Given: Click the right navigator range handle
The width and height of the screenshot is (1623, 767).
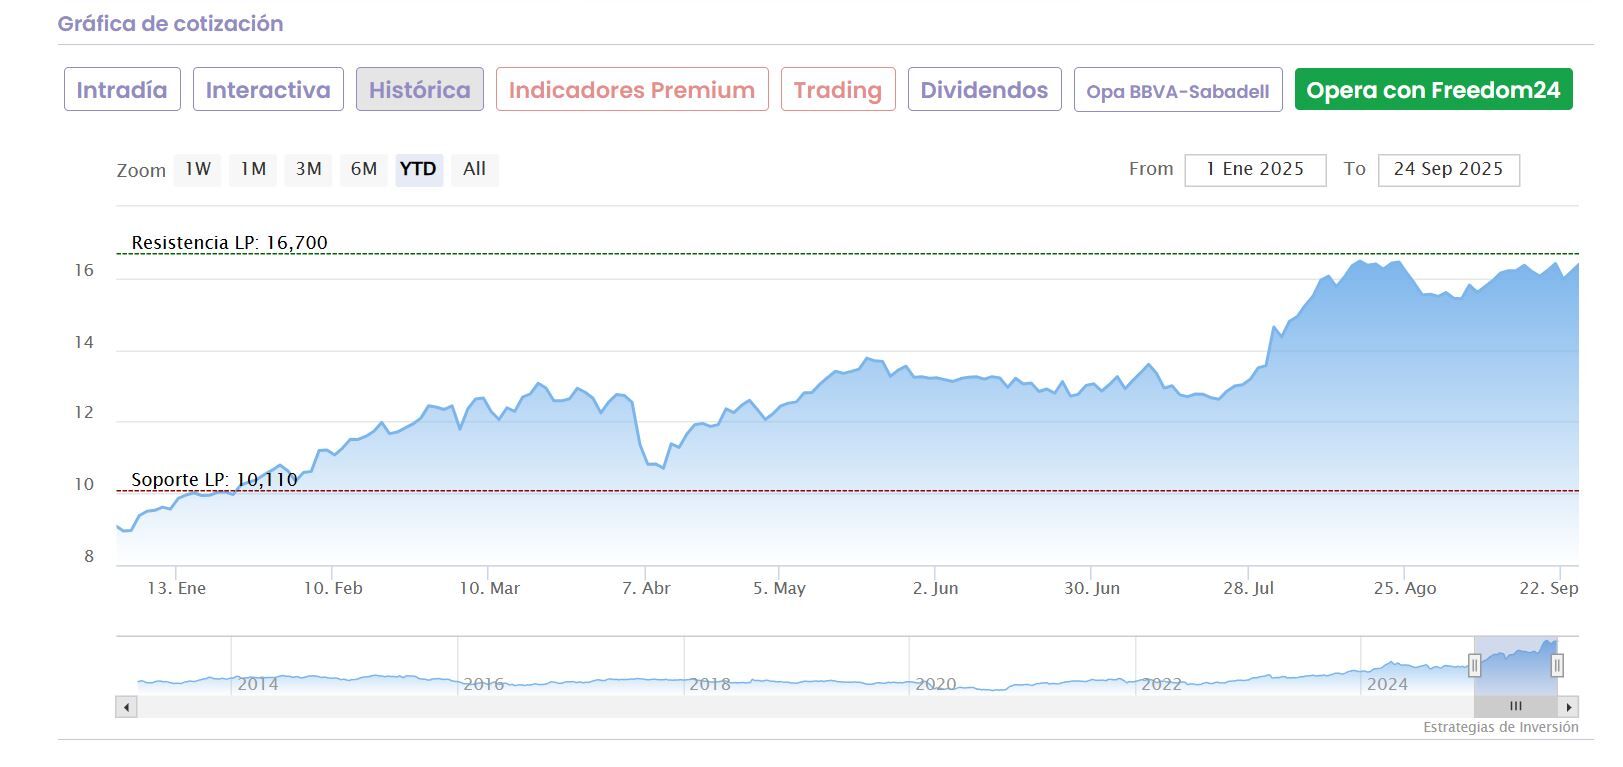Looking at the screenshot, I should (x=1557, y=665).
